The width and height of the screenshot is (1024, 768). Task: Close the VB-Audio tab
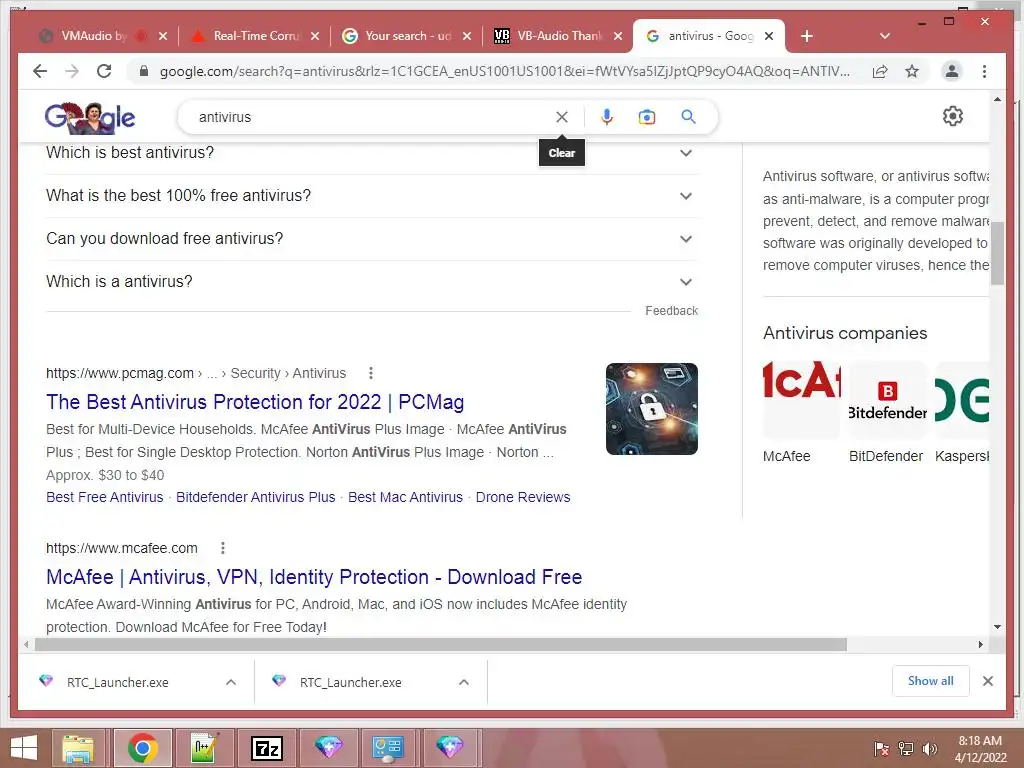click(617, 36)
